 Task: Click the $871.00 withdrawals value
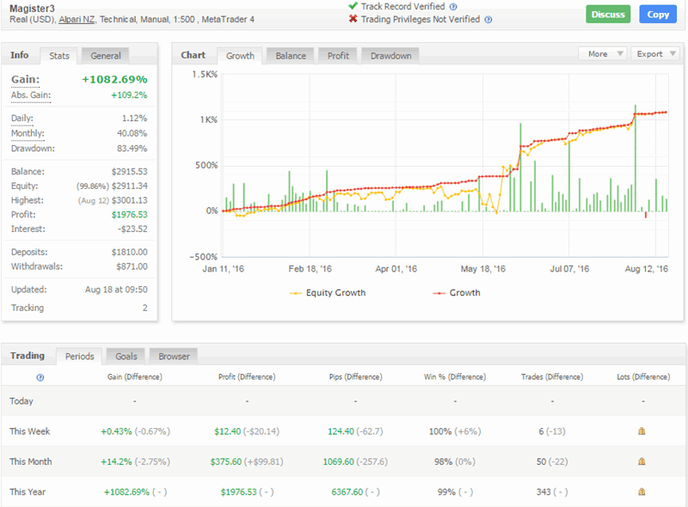[132, 266]
